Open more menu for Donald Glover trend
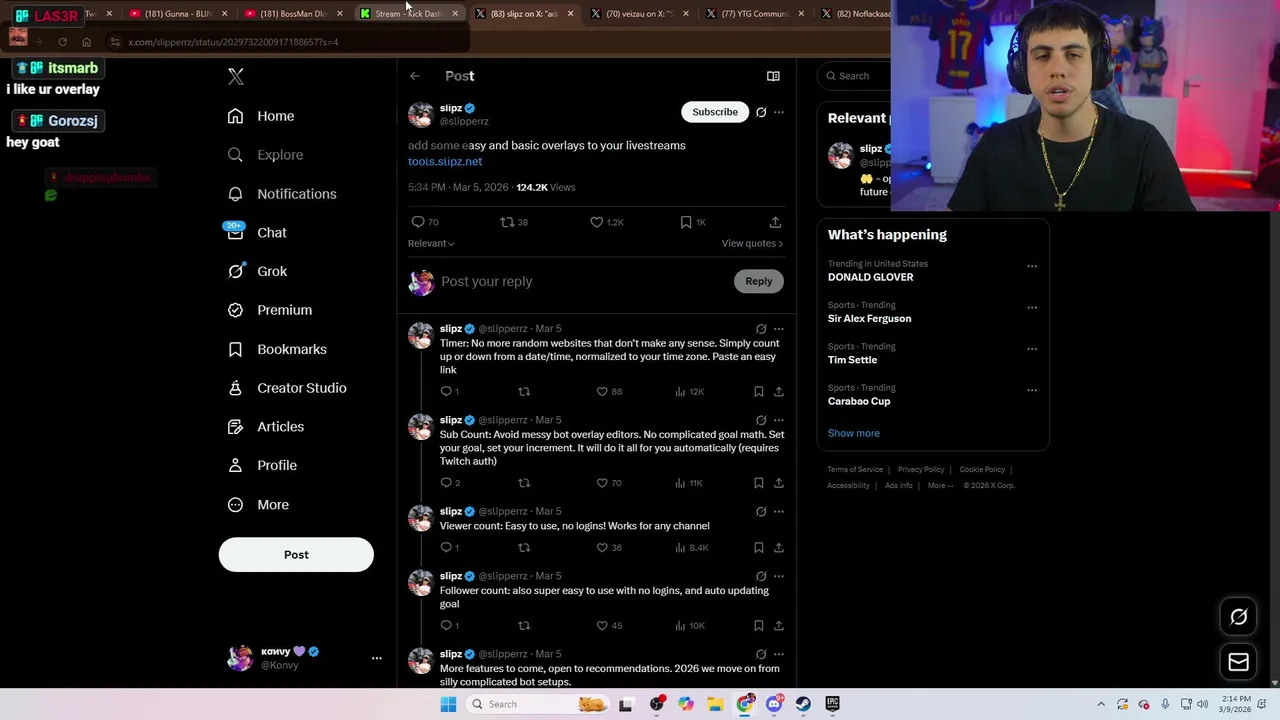Image resolution: width=1280 pixels, height=720 pixels. click(x=1032, y=266)
